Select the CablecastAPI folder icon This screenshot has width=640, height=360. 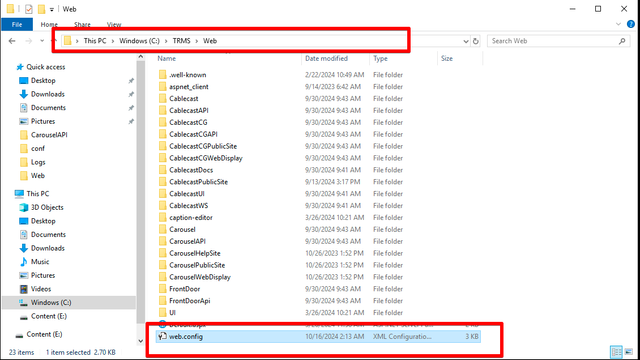(x=162, y=110)
